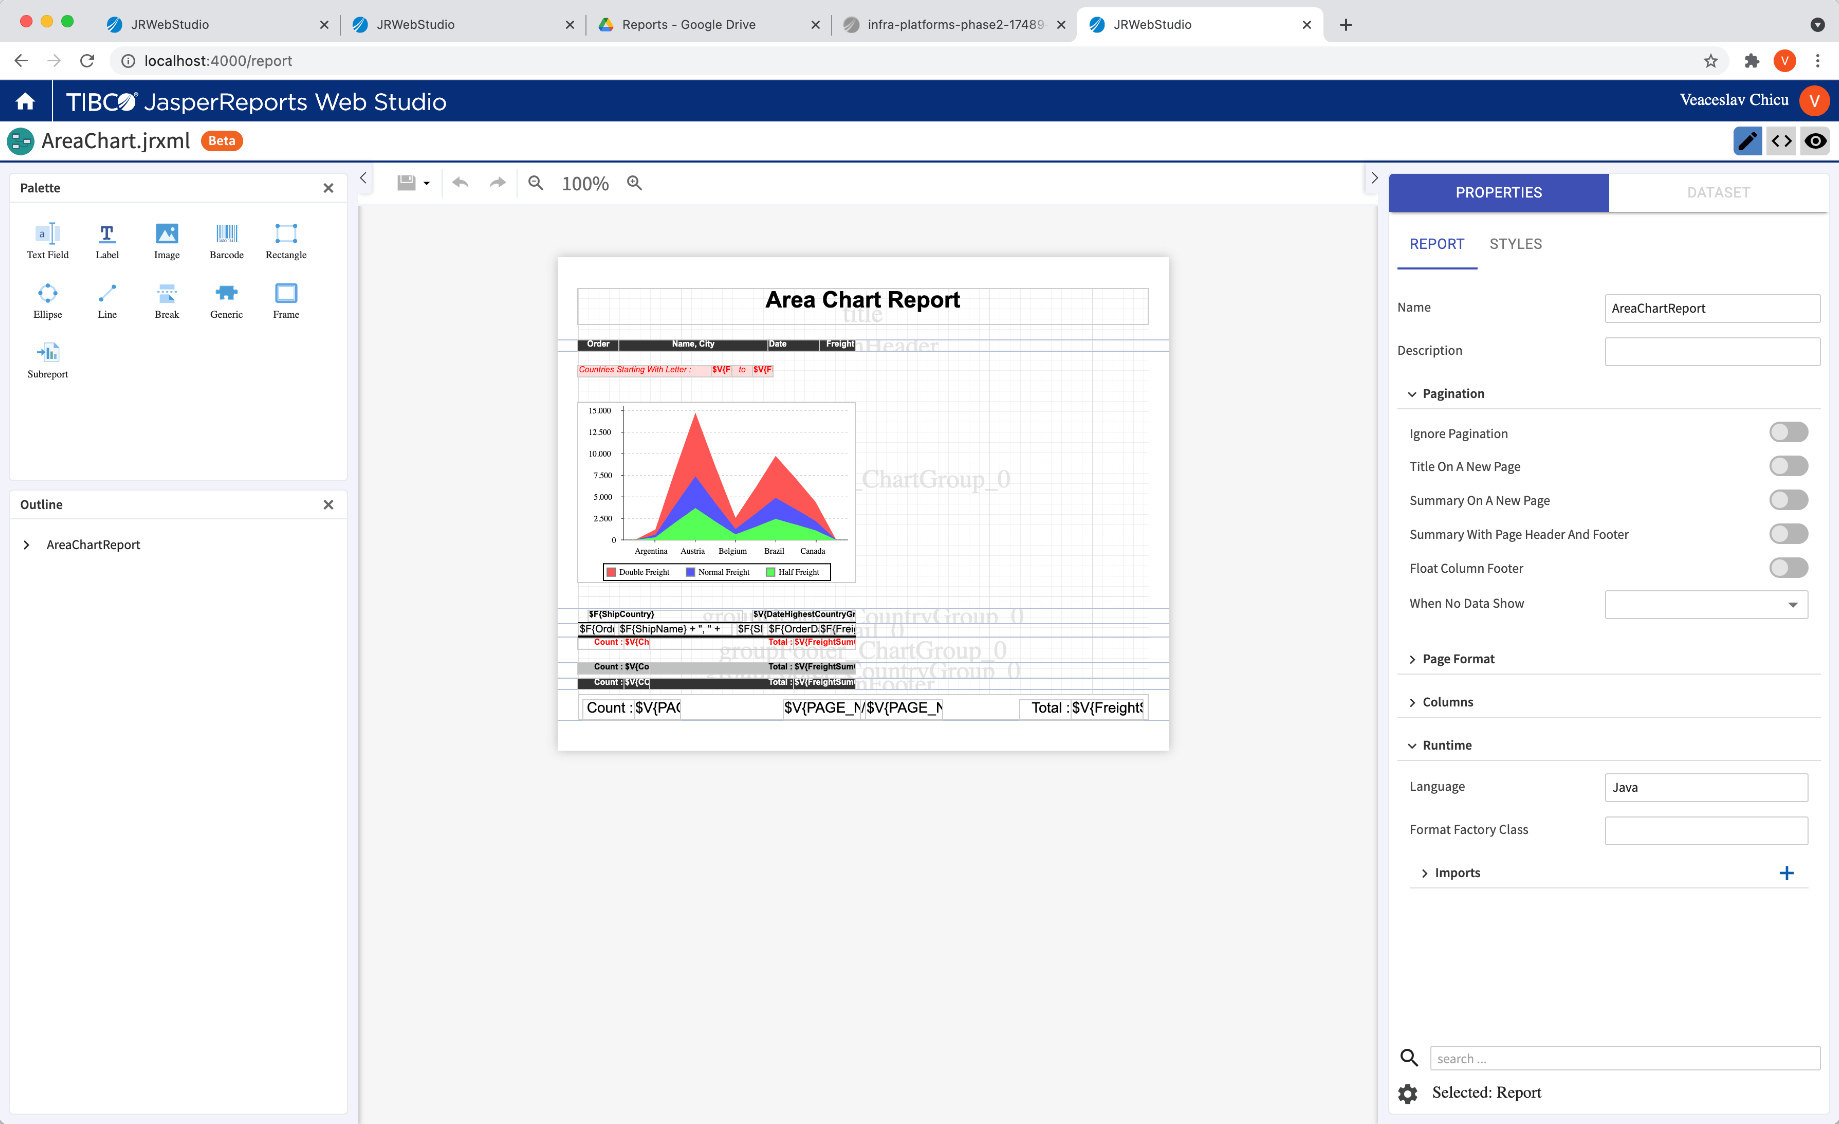The height and width of the screenshot is (1124, 1839).
Task: Reload the browser page
Action: coord(87,61)
